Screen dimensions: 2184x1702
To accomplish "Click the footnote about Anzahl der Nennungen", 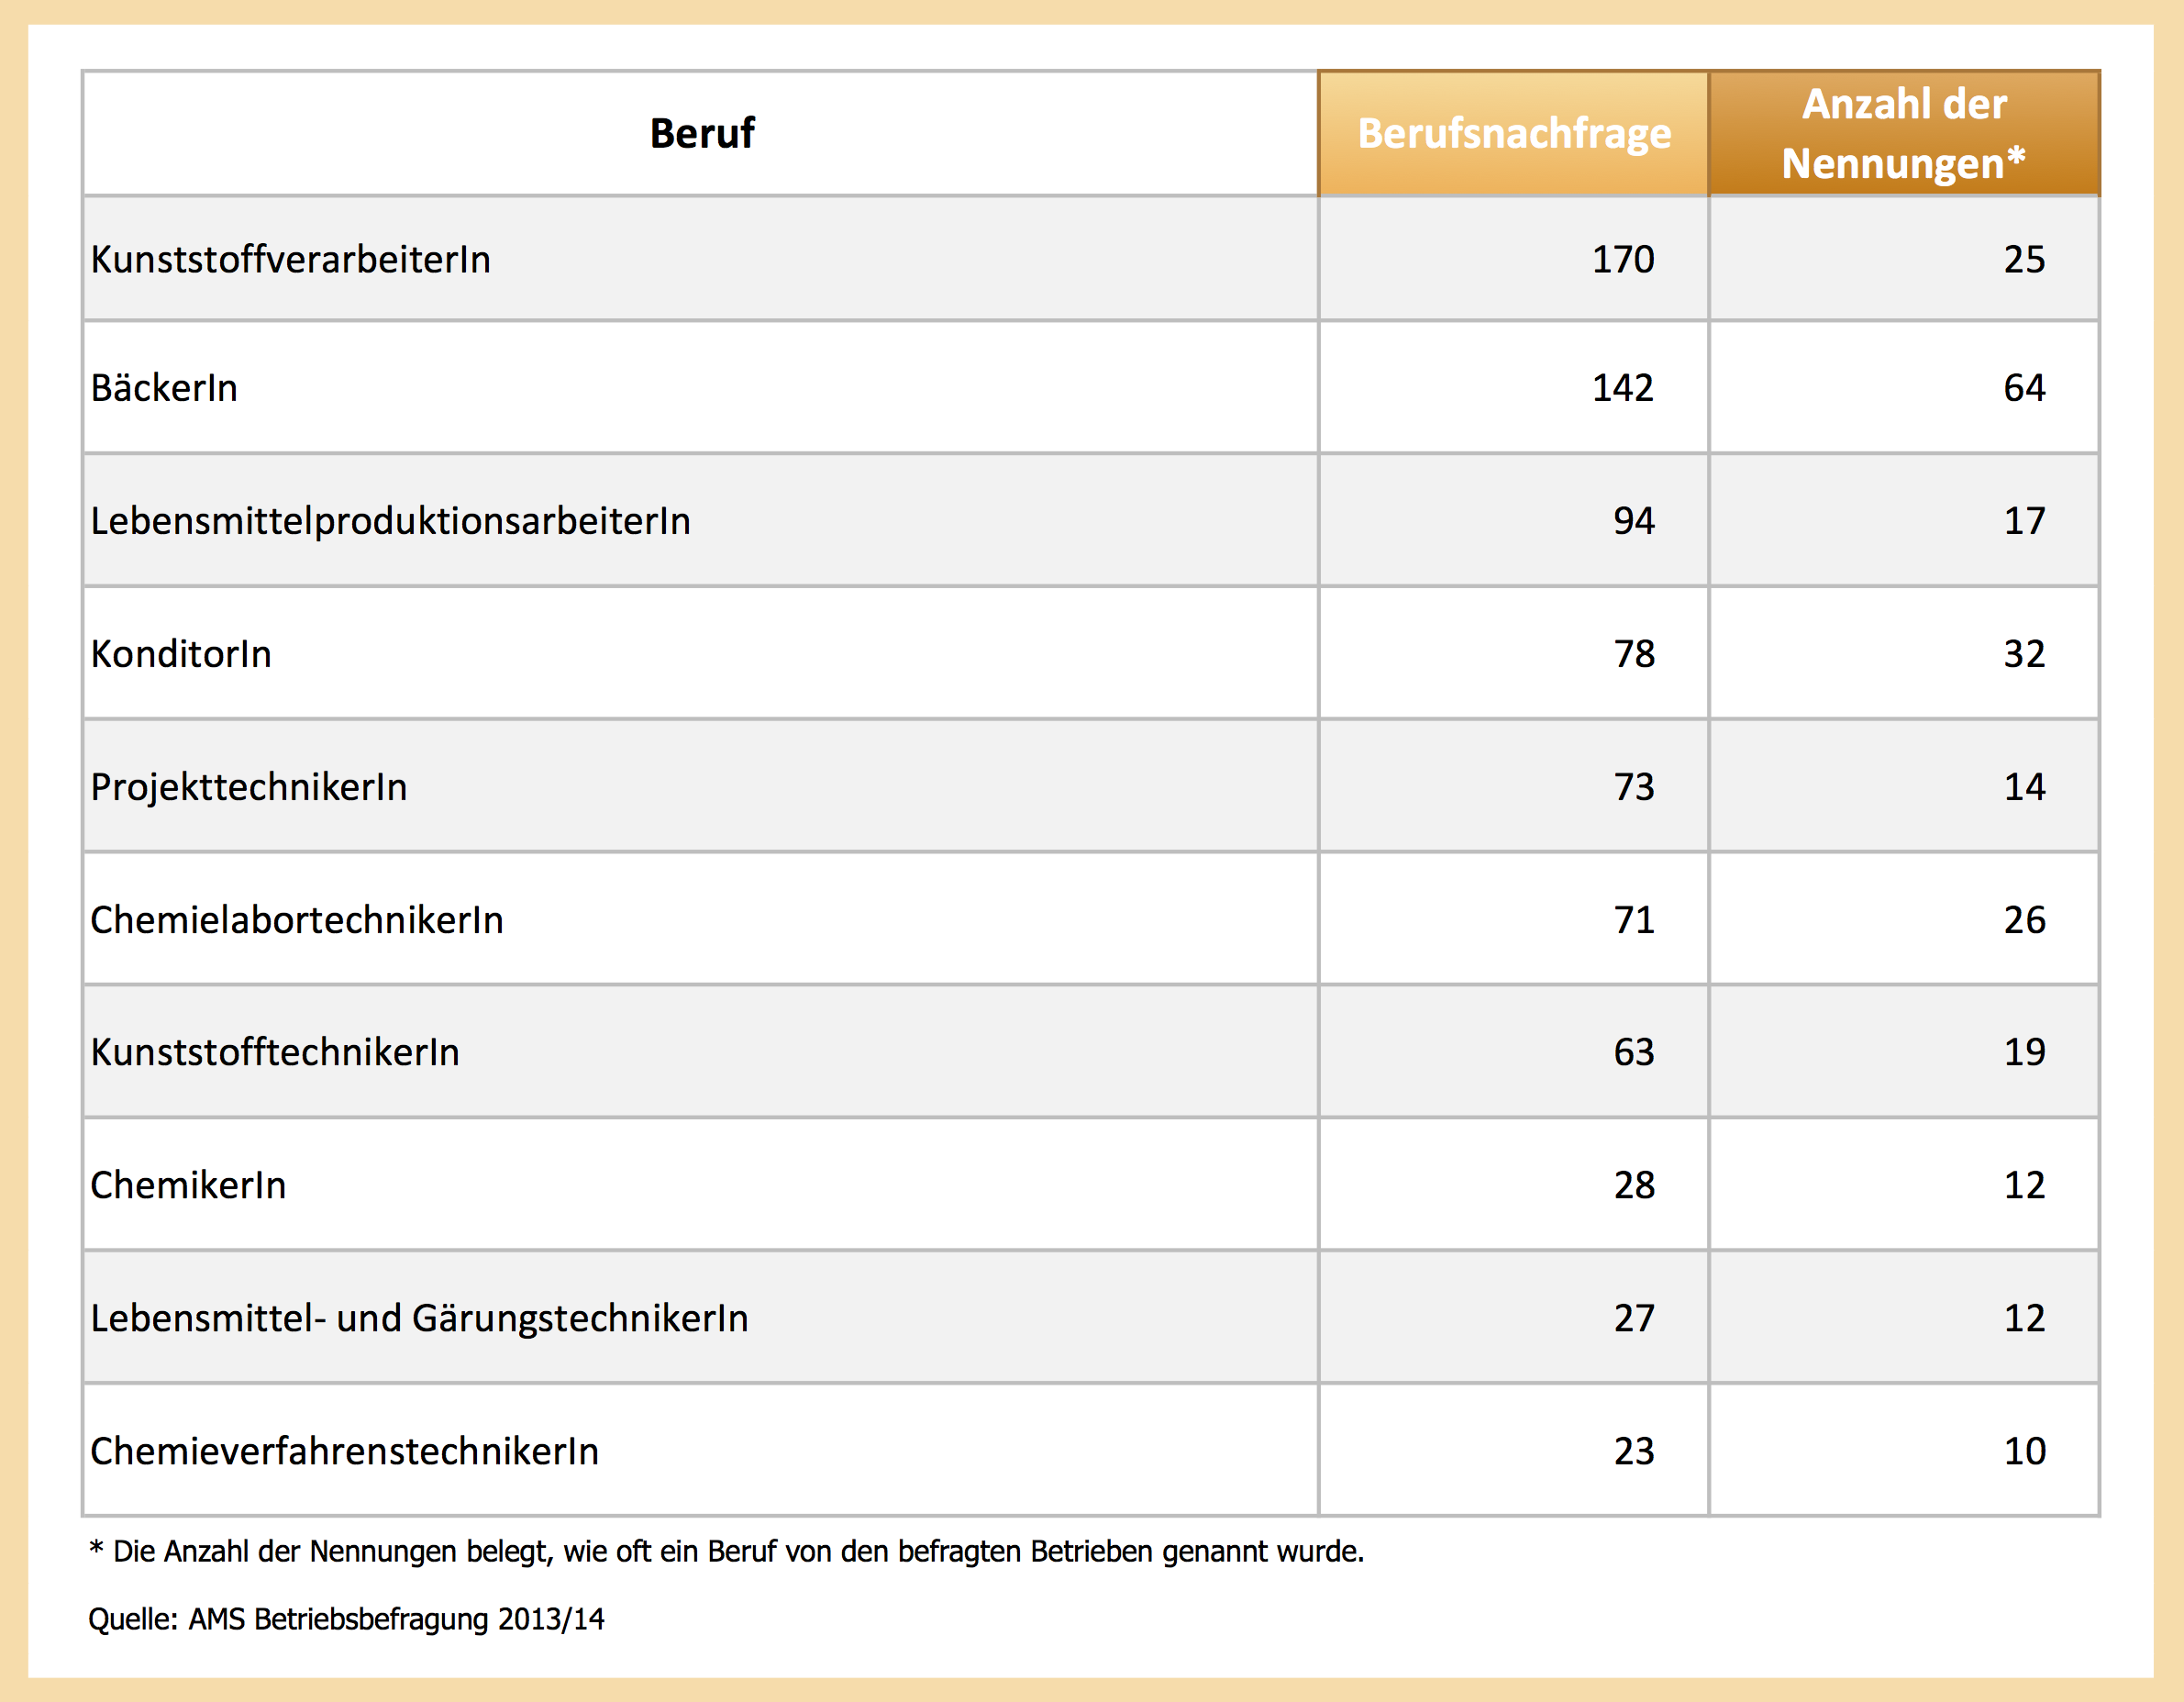I will 727,1551.
